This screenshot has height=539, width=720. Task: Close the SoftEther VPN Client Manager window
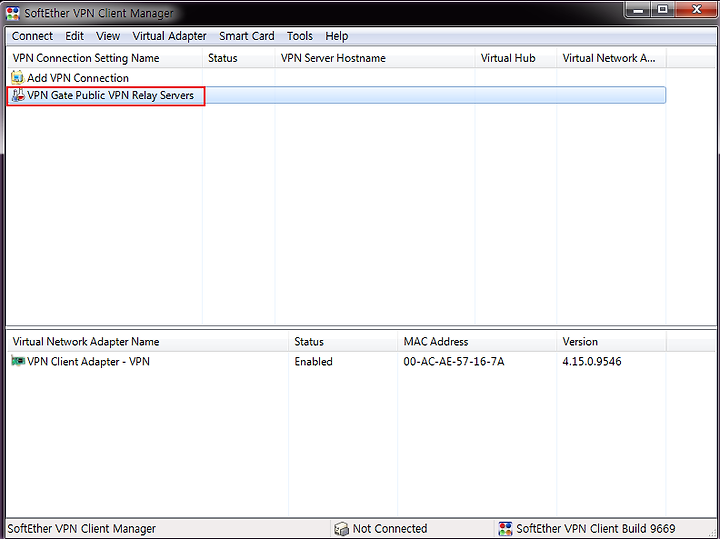pos(697,9)
